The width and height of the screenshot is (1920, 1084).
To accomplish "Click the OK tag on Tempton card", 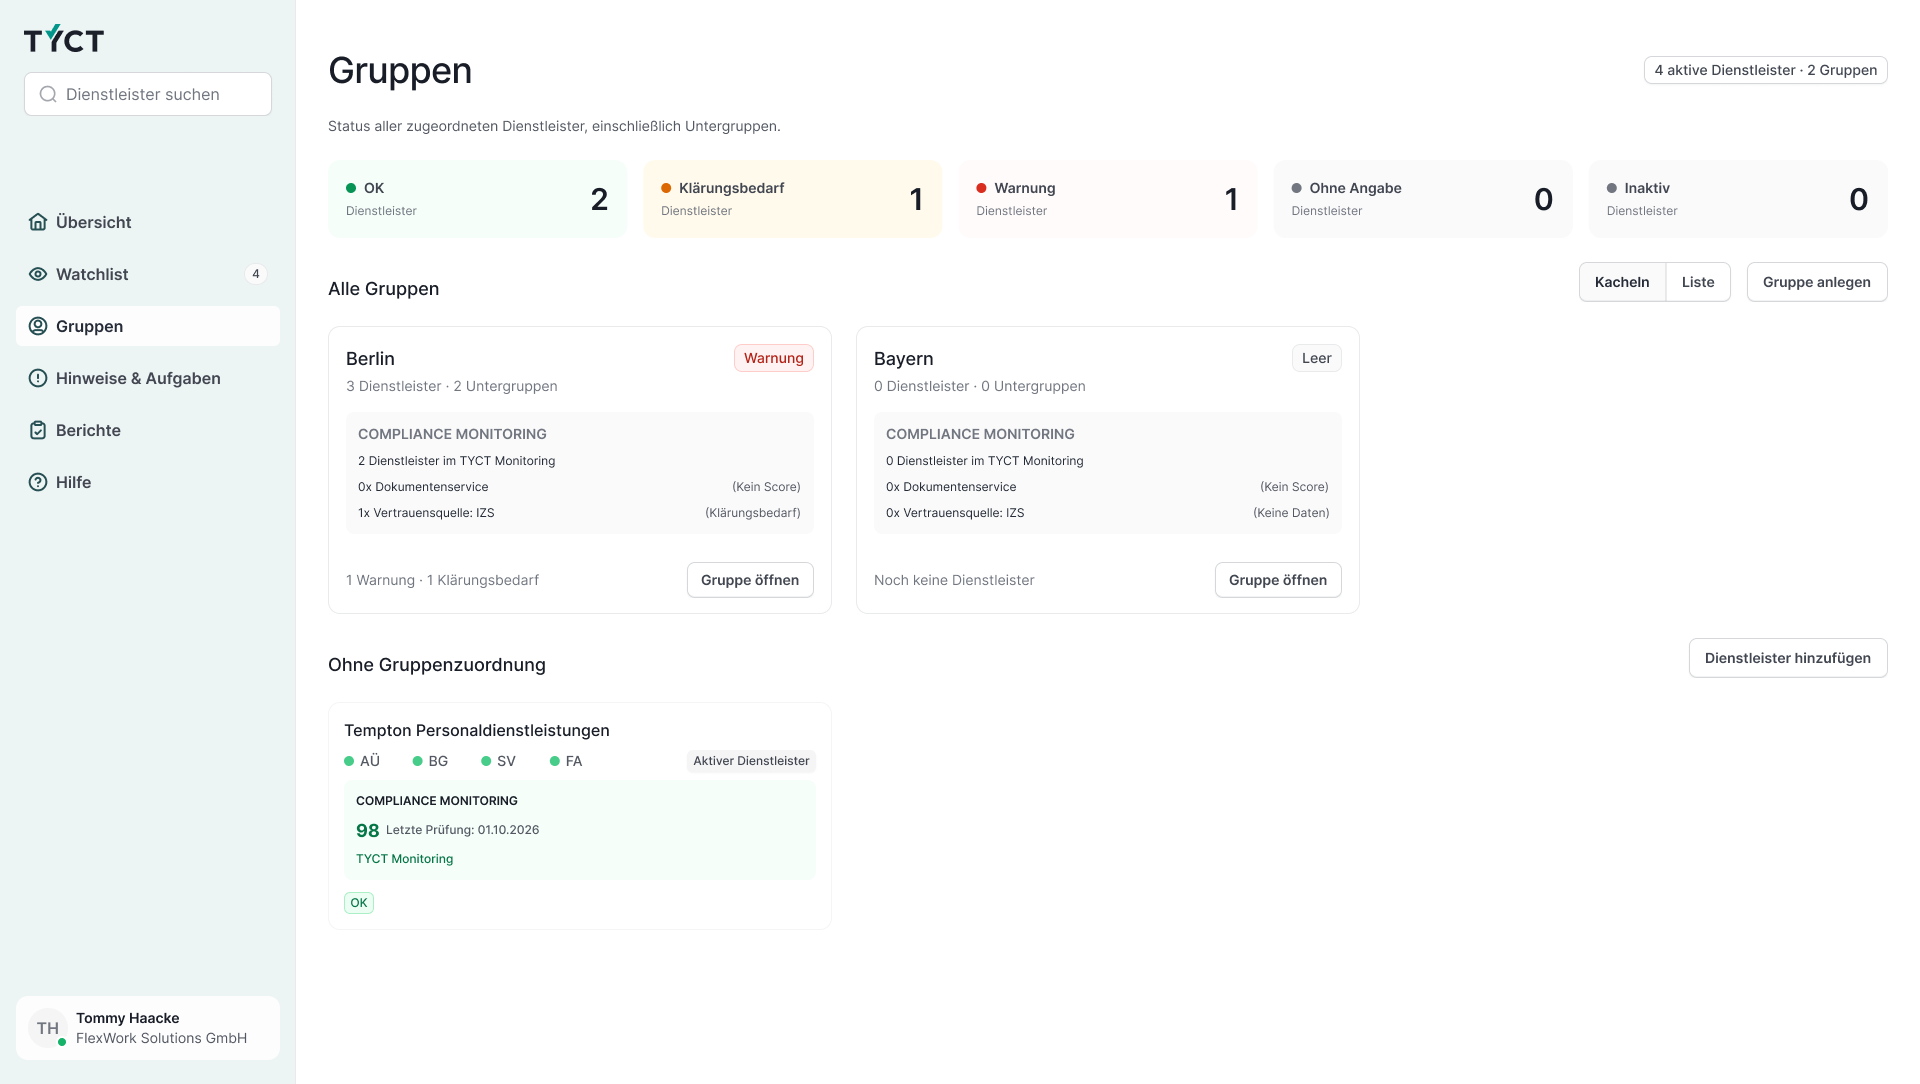I will click(x=359, y=903).
